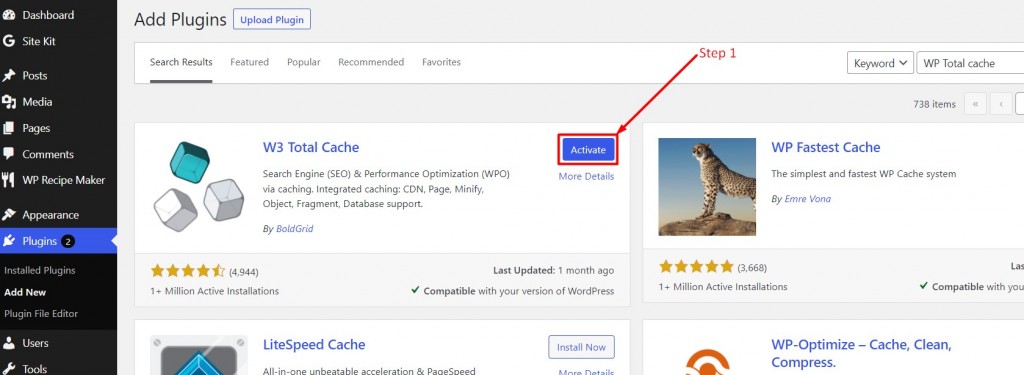Screen dimensions: 1024x375
Task: Click the Media icon in sidebar
Action: coord(8,102)
